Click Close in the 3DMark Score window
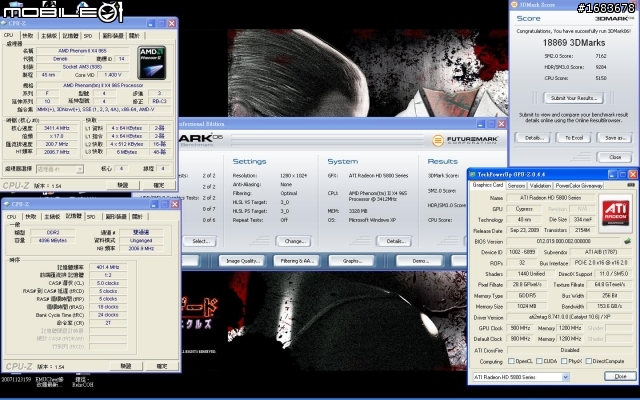 615,157
